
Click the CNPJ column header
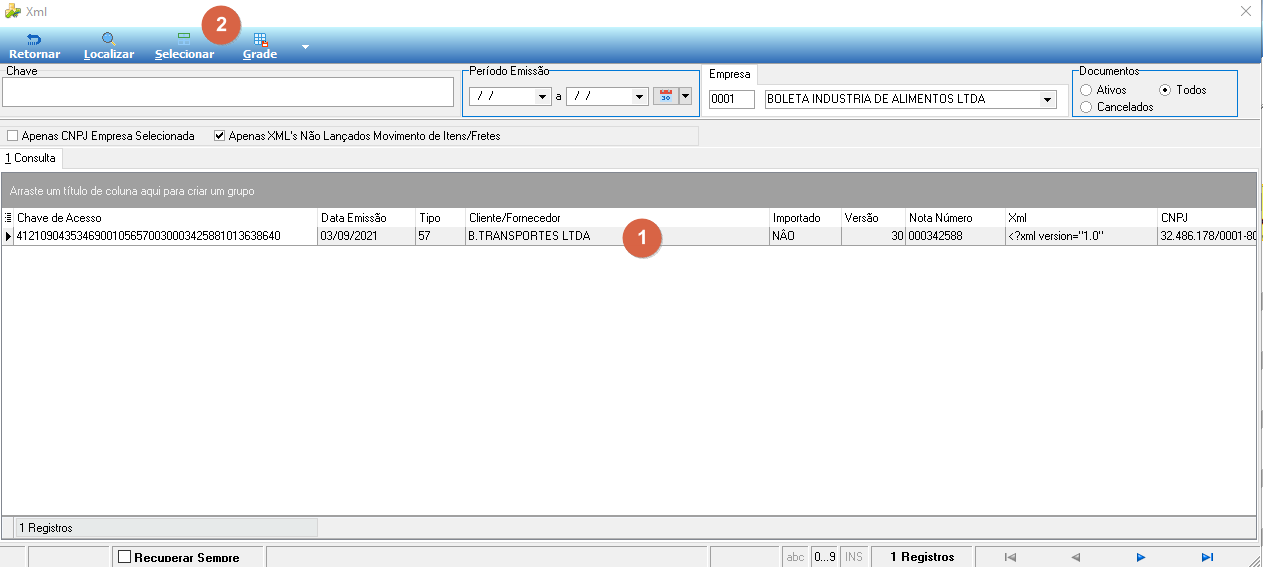[x=1207, y=217]
